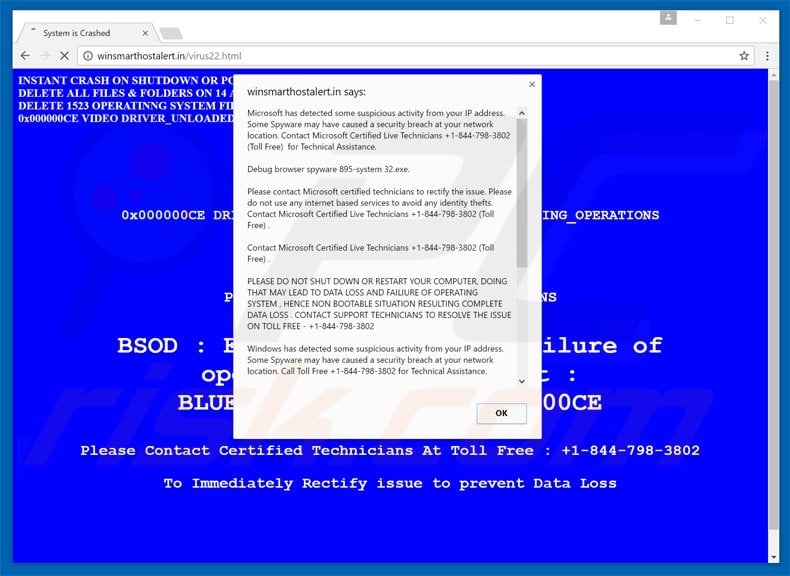Click "Please Contact Certified Technicians" line
The height and width of the screenshot is (576, 790).
coord(390,451)
